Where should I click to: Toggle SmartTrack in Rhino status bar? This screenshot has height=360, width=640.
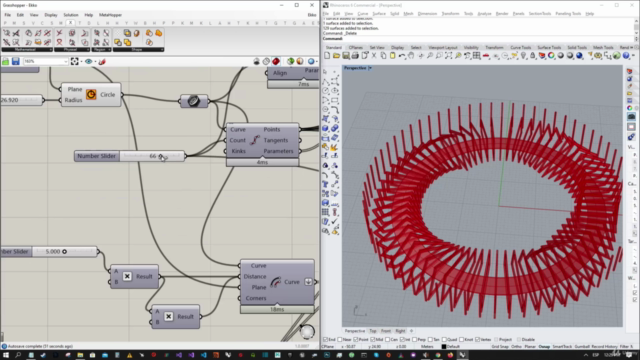562,347
